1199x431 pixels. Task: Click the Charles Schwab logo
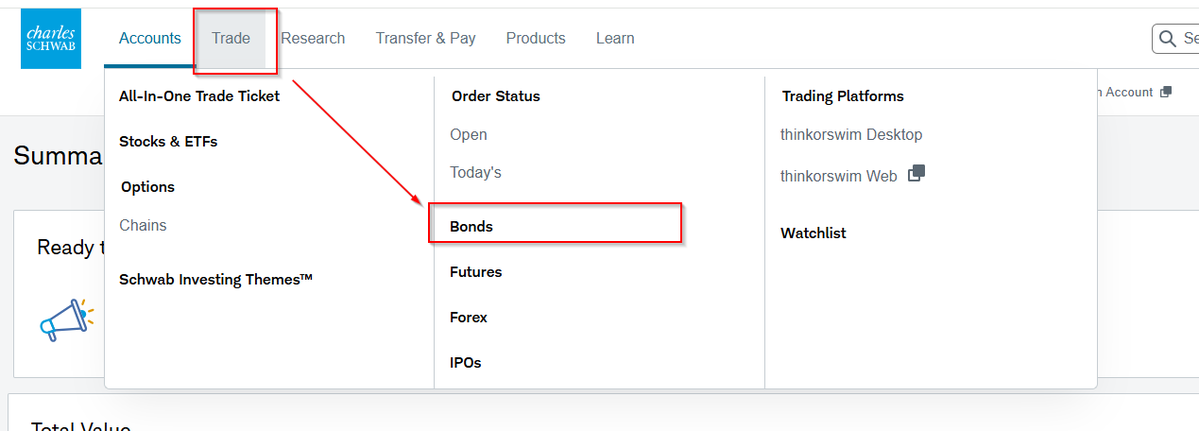[x=50, y=39]
